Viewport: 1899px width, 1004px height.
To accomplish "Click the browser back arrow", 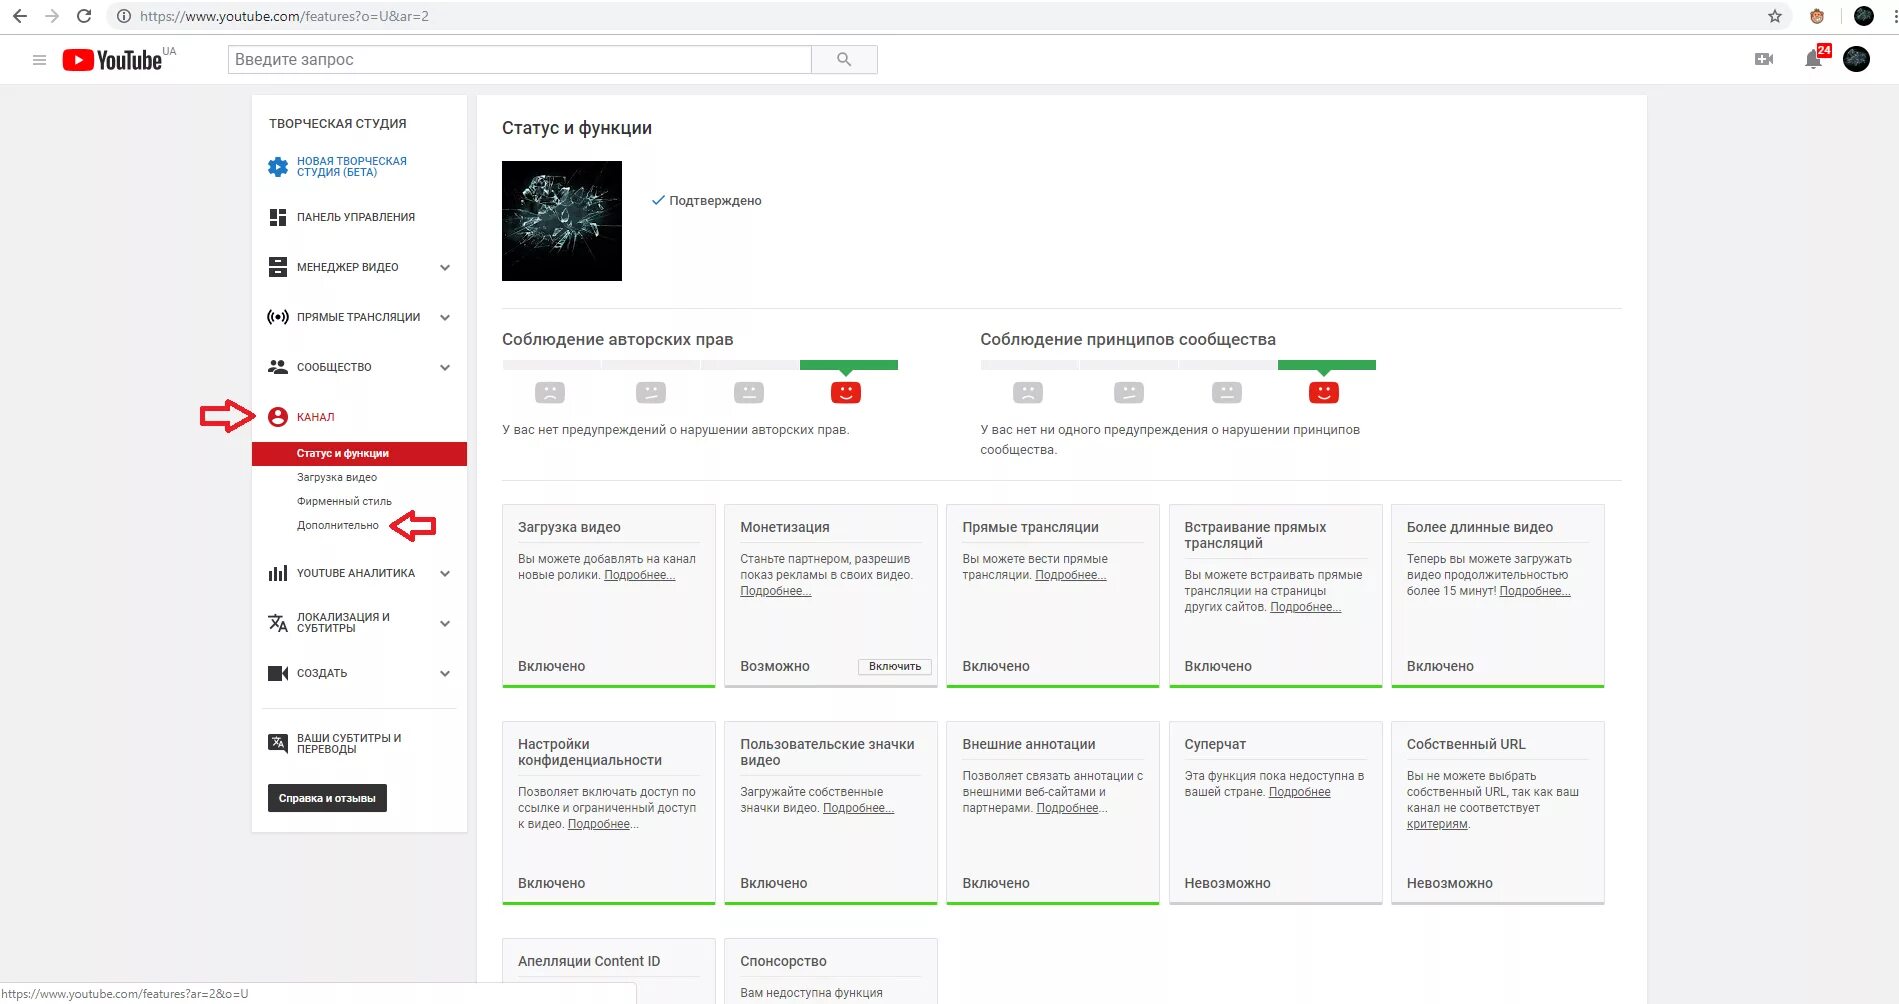I will pos(20,16).
